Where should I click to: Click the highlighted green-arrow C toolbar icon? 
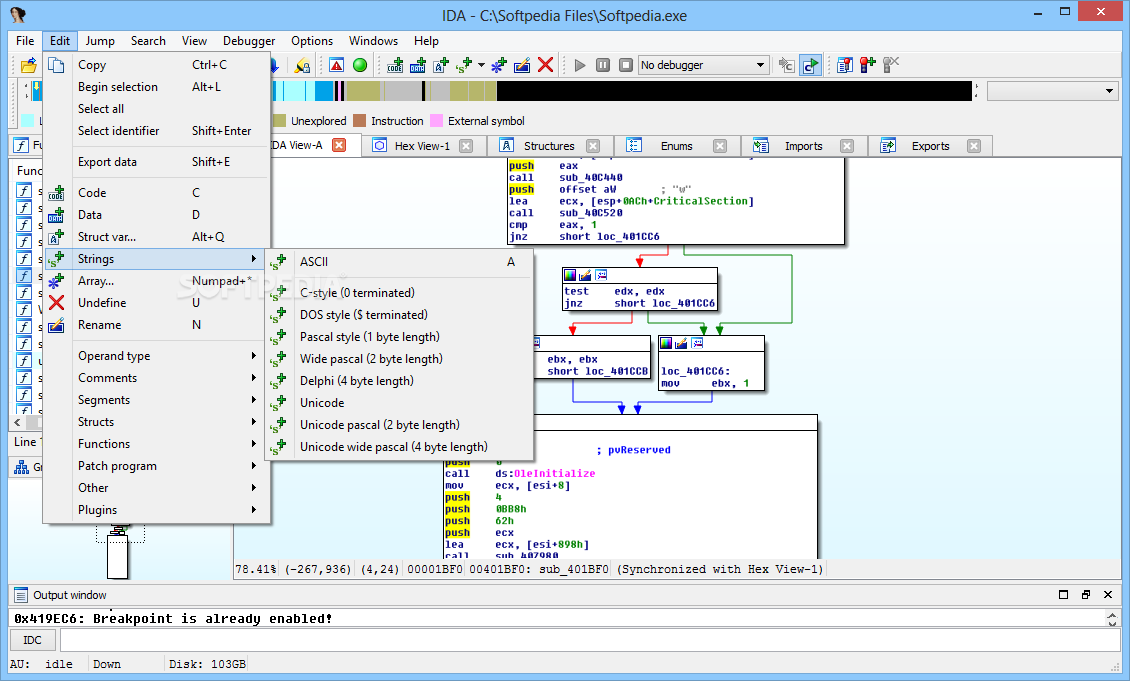(x=811, y=65)
